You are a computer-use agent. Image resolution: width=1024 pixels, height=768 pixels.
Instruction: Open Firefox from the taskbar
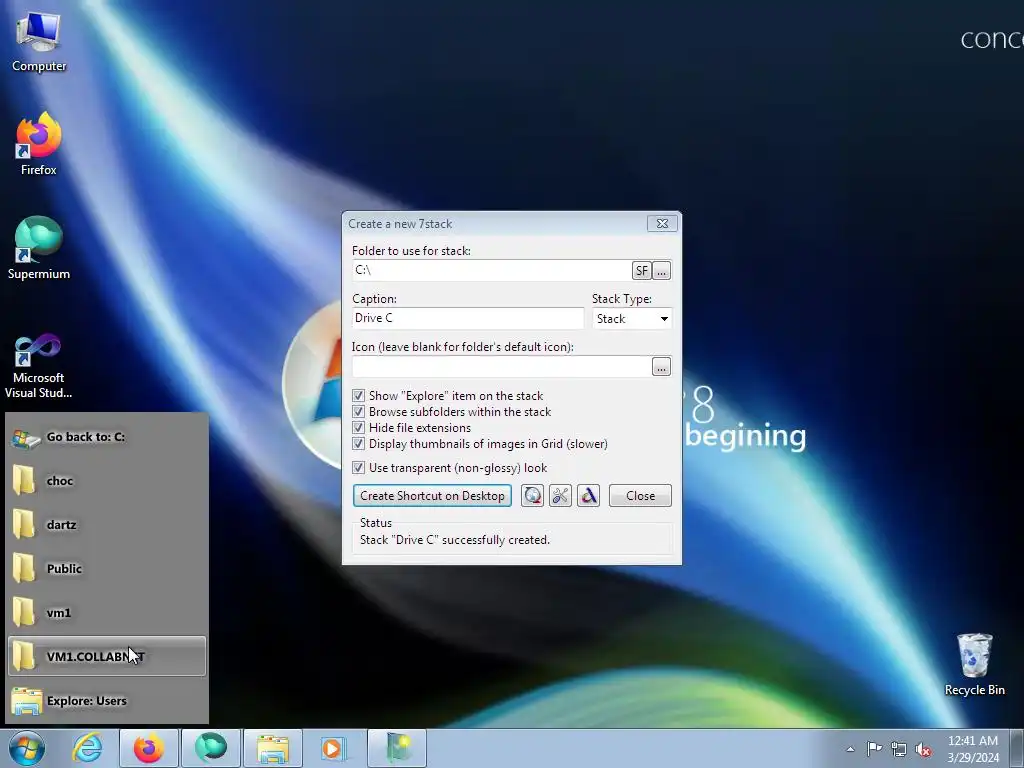tap(148, 748)
